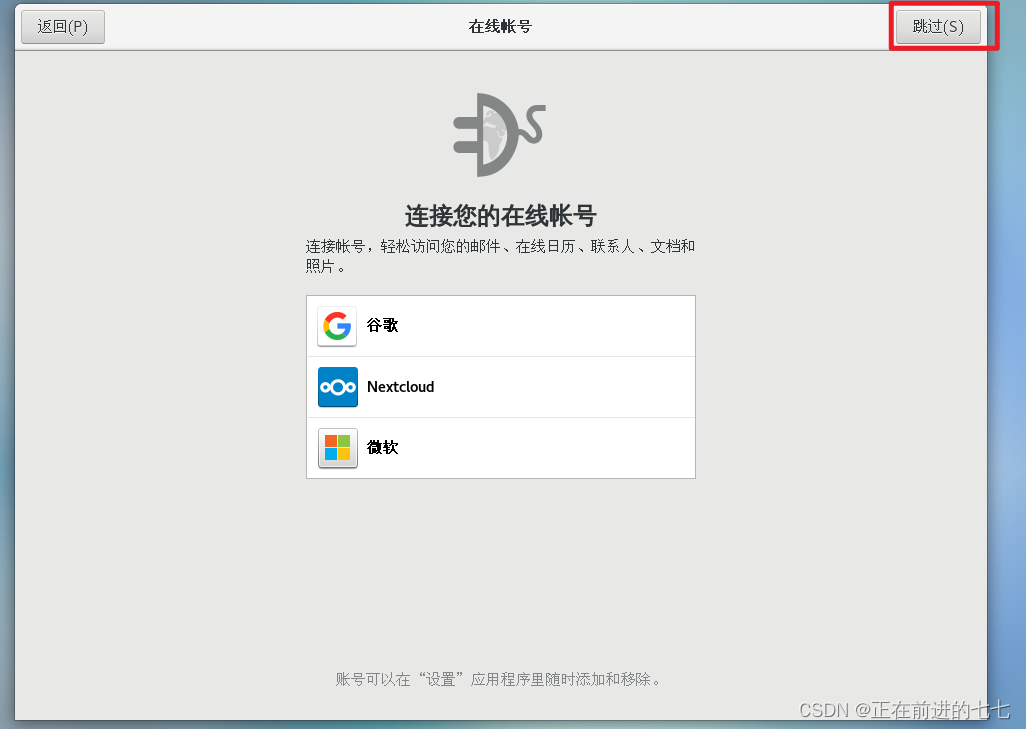Click the online accounts plug icon
The image size is (1026, 729).
[x=499, y=135]
